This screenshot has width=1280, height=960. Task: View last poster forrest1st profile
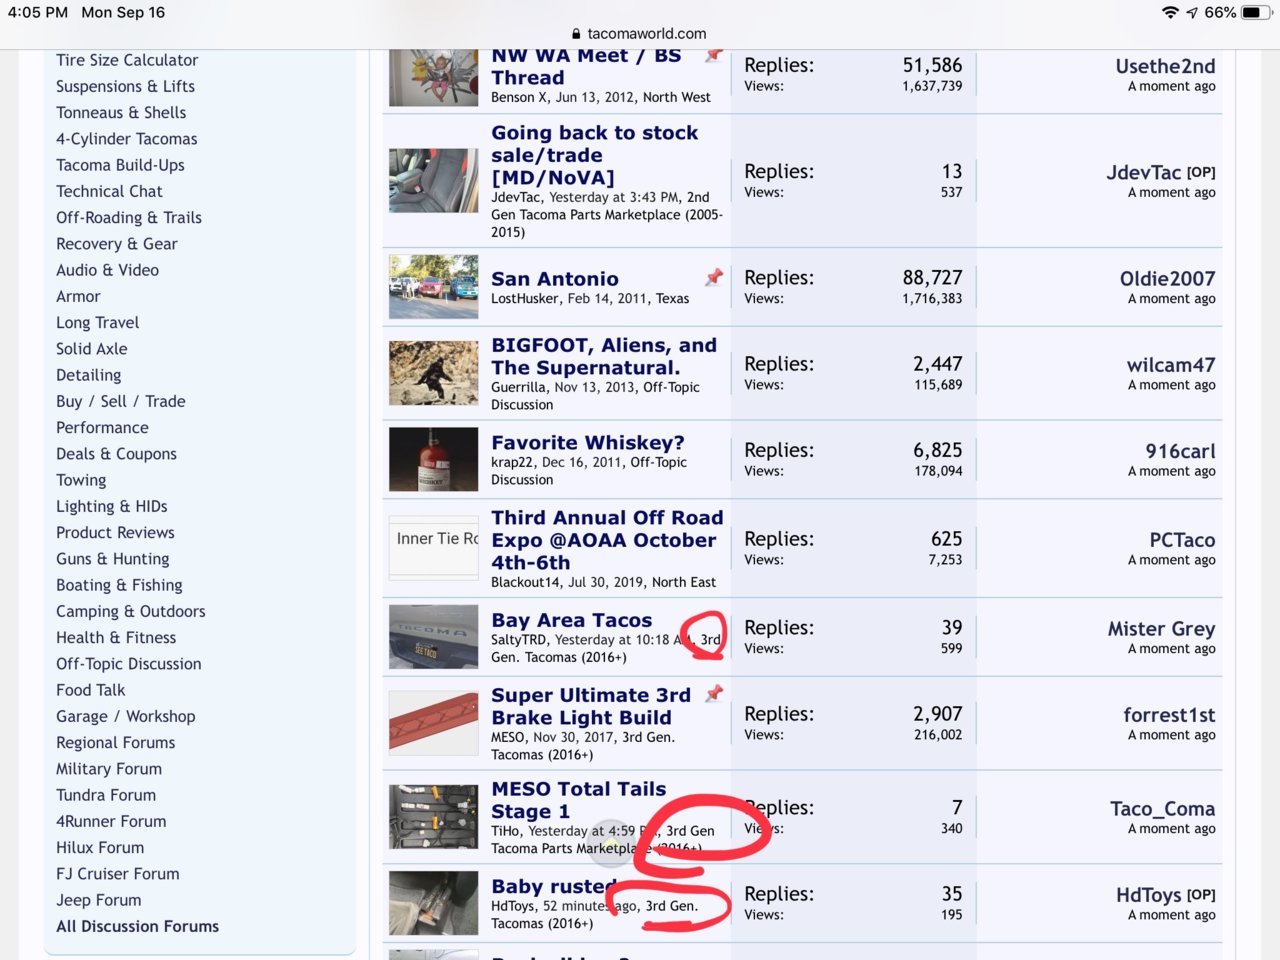(1169, 715)
